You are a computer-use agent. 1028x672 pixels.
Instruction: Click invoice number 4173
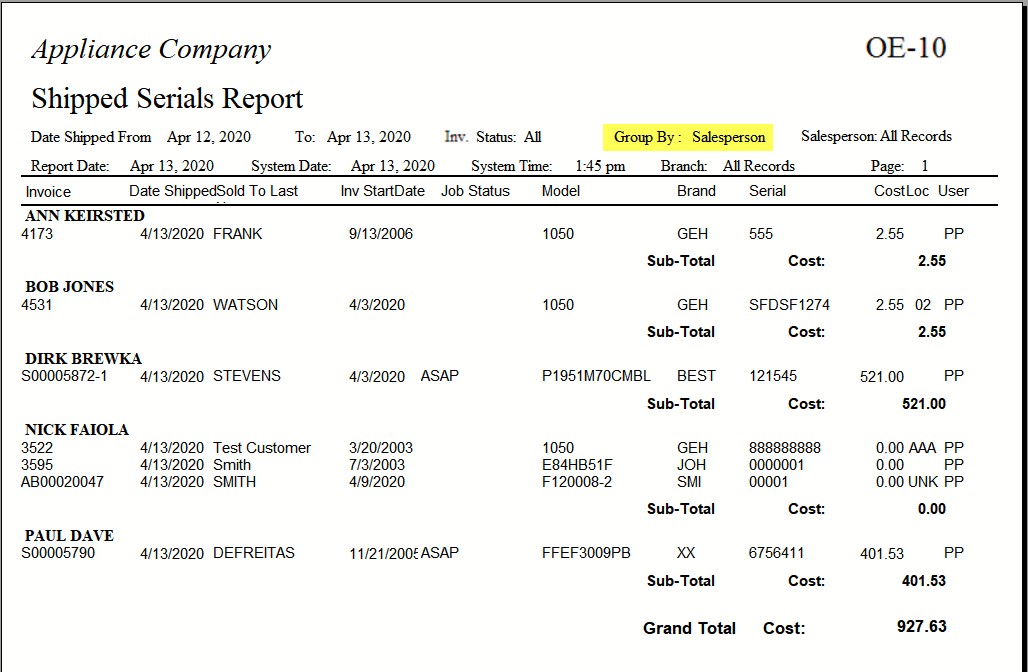pos(37,233)
